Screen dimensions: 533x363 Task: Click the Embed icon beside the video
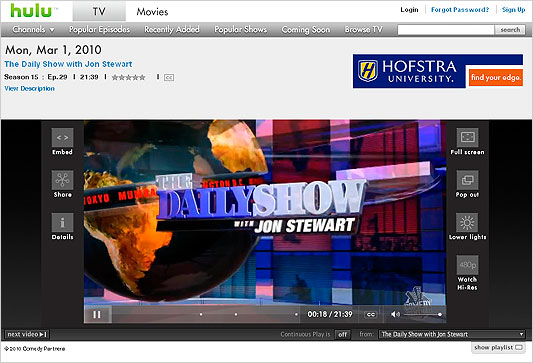coord(62,137)
